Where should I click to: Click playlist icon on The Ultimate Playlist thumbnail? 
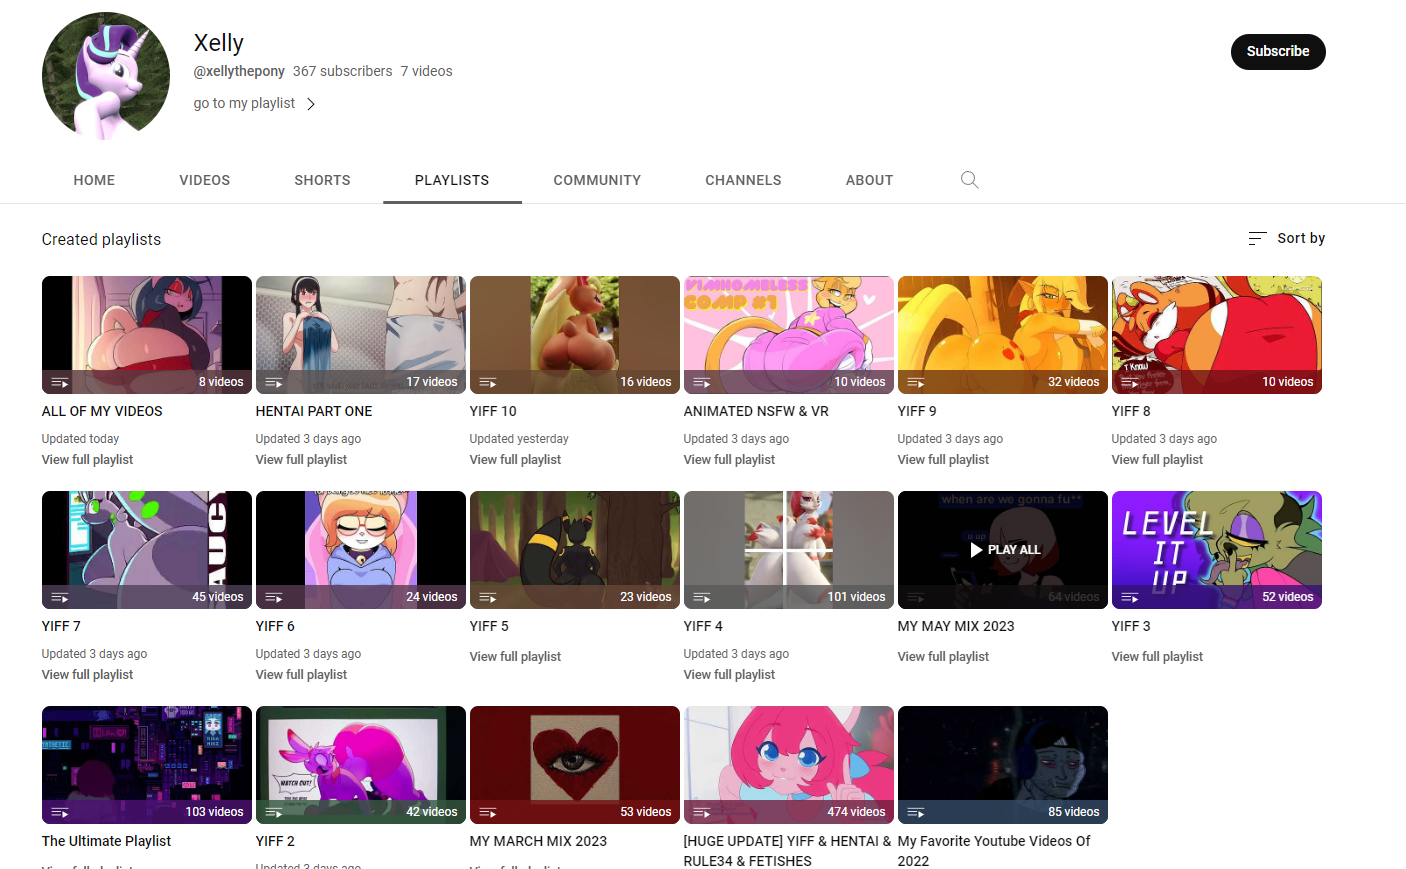pyautogui.click(x=60, y=812)
